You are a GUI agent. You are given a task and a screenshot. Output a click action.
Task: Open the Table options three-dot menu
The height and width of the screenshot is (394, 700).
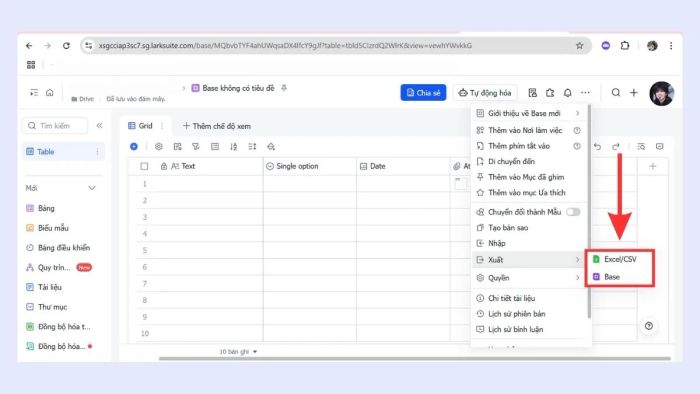97,152
